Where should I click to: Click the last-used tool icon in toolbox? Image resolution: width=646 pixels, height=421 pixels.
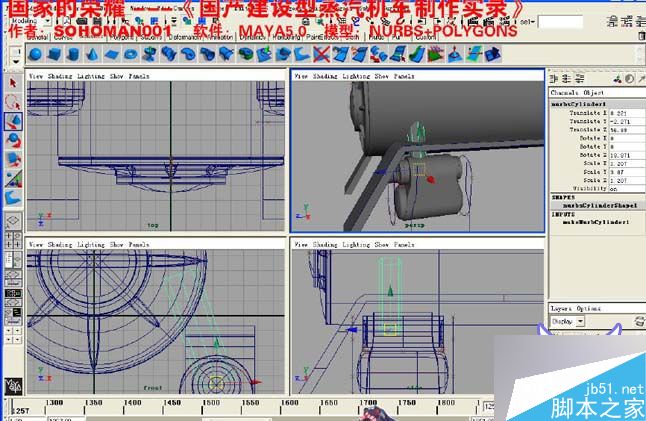click(x=13, y=197)
